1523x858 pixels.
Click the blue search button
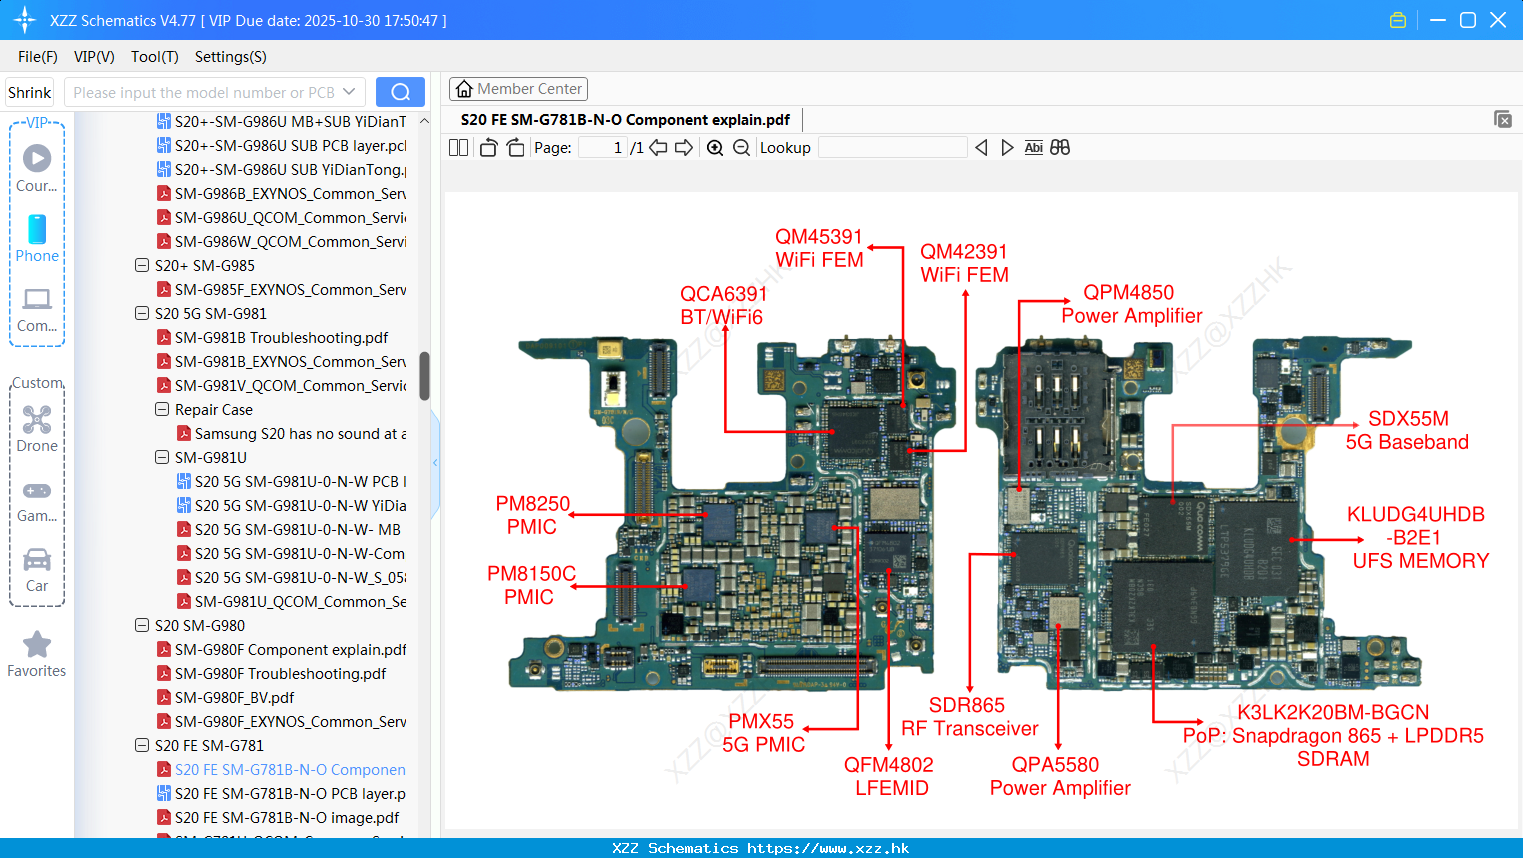point(400,92)
